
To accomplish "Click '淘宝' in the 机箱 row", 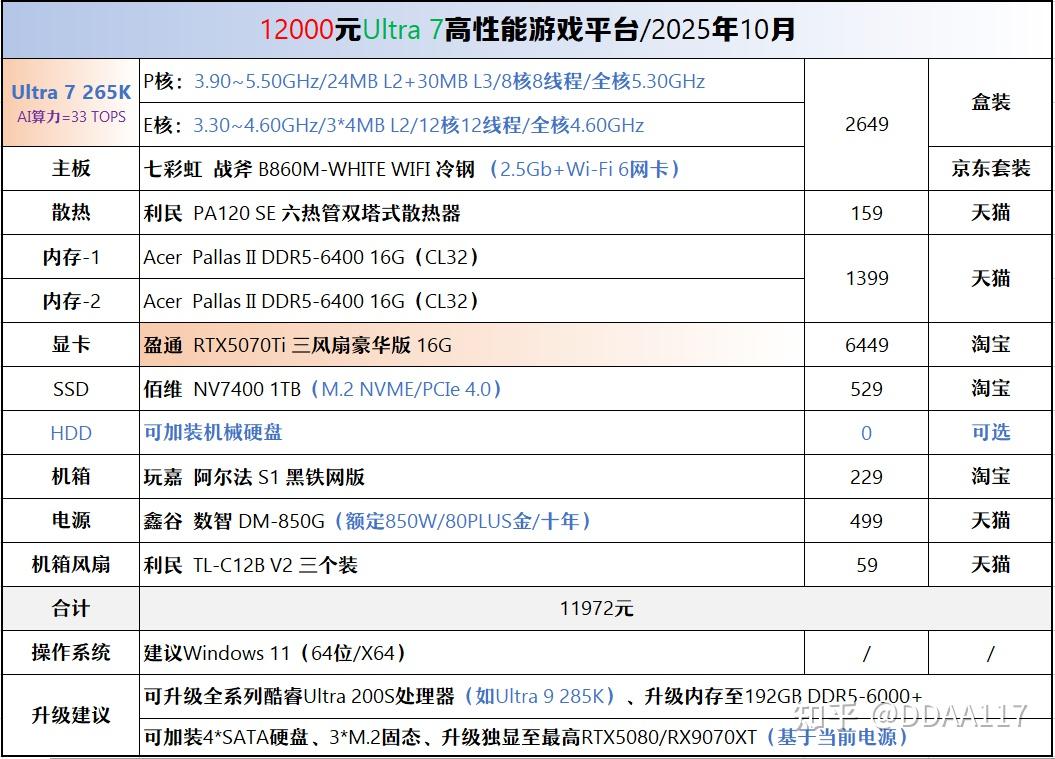I will tap(990, 476).
